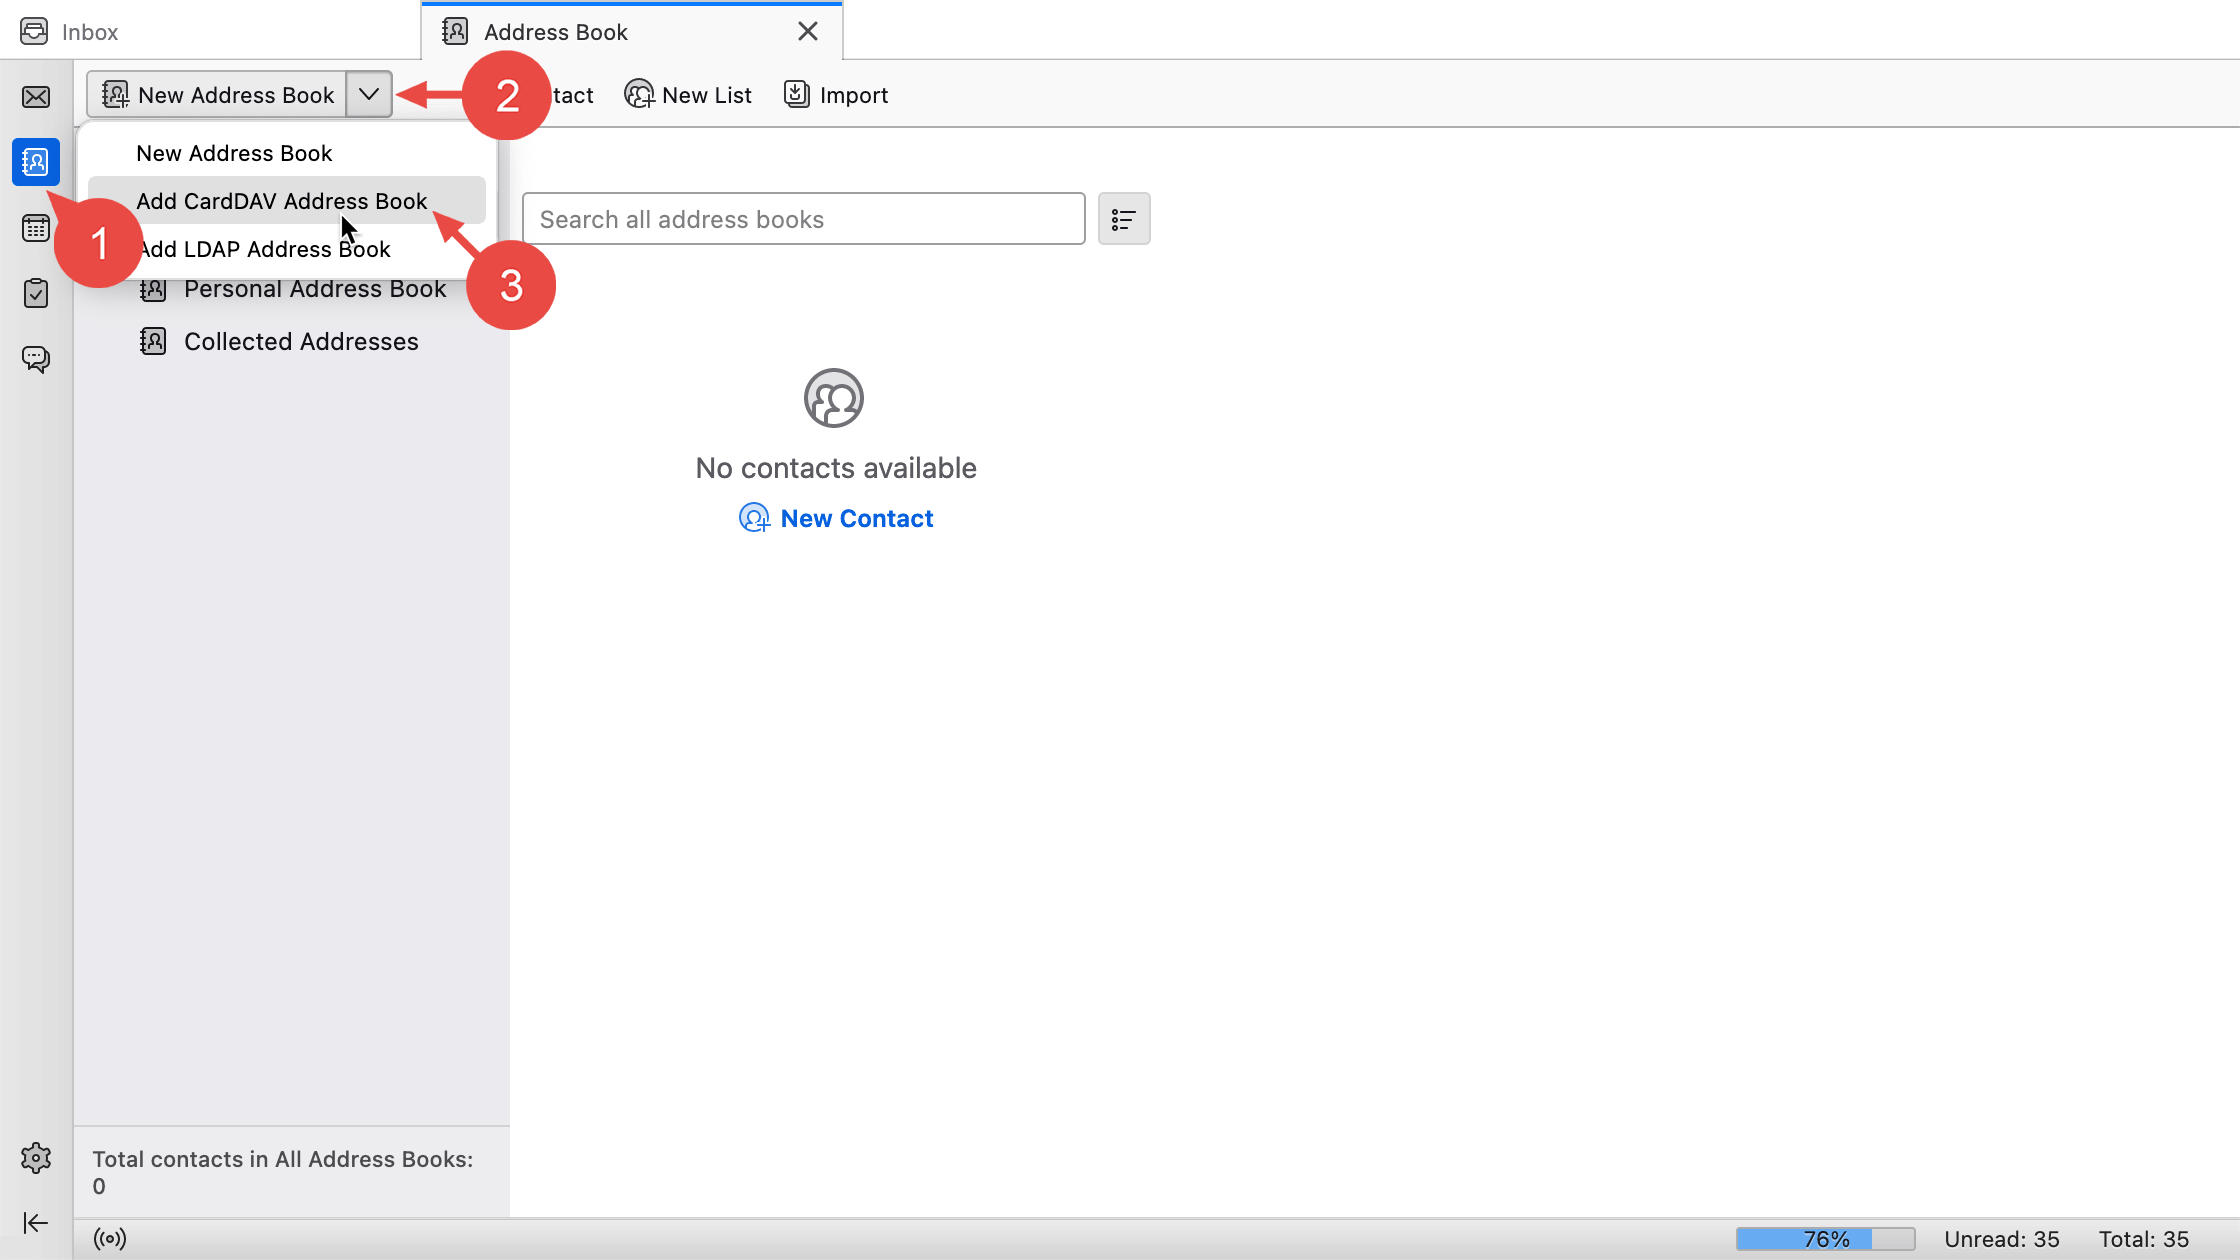Open the Mail space icon

tap(36, 96)
